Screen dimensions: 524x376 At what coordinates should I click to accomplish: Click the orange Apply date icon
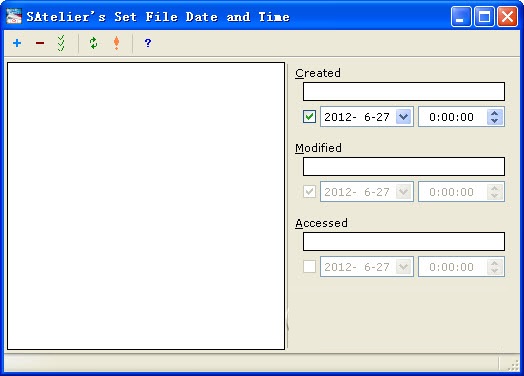pos(116,43)
